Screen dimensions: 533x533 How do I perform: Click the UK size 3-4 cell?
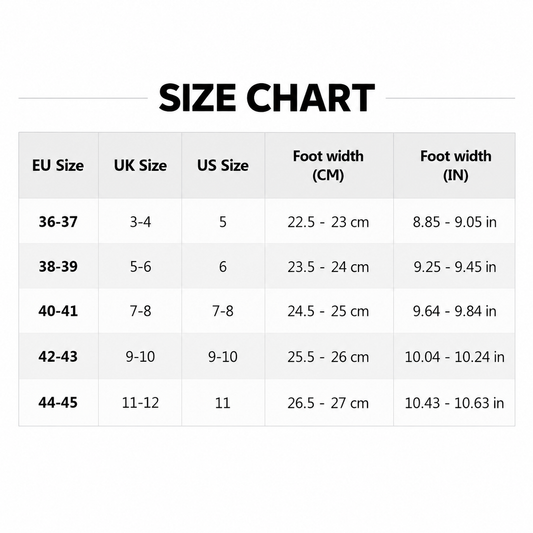tap(140, 222)
